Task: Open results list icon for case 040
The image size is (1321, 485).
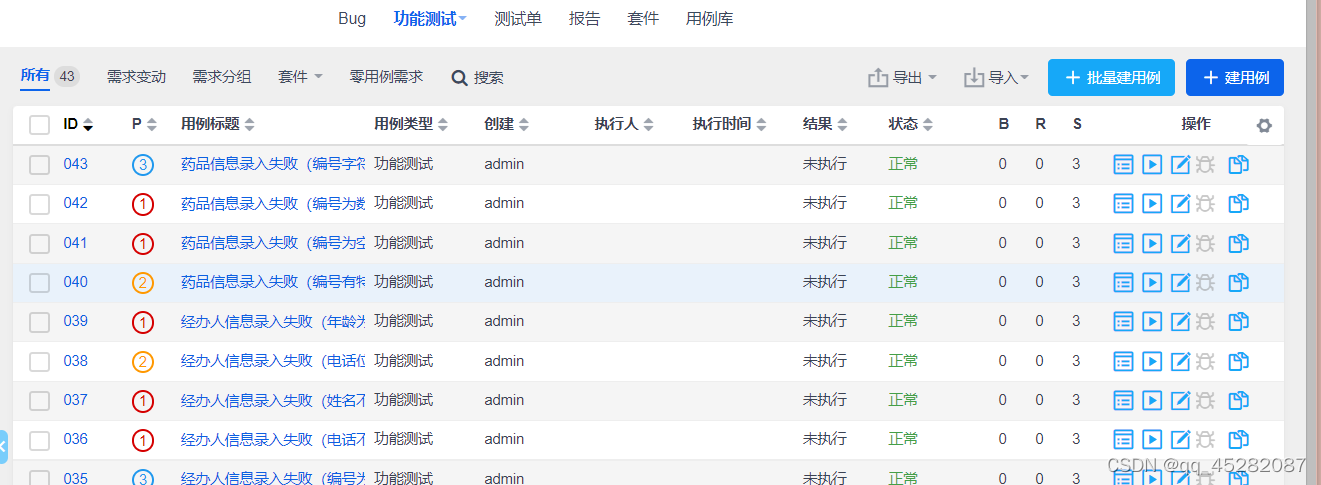Action: (1123, 282)
